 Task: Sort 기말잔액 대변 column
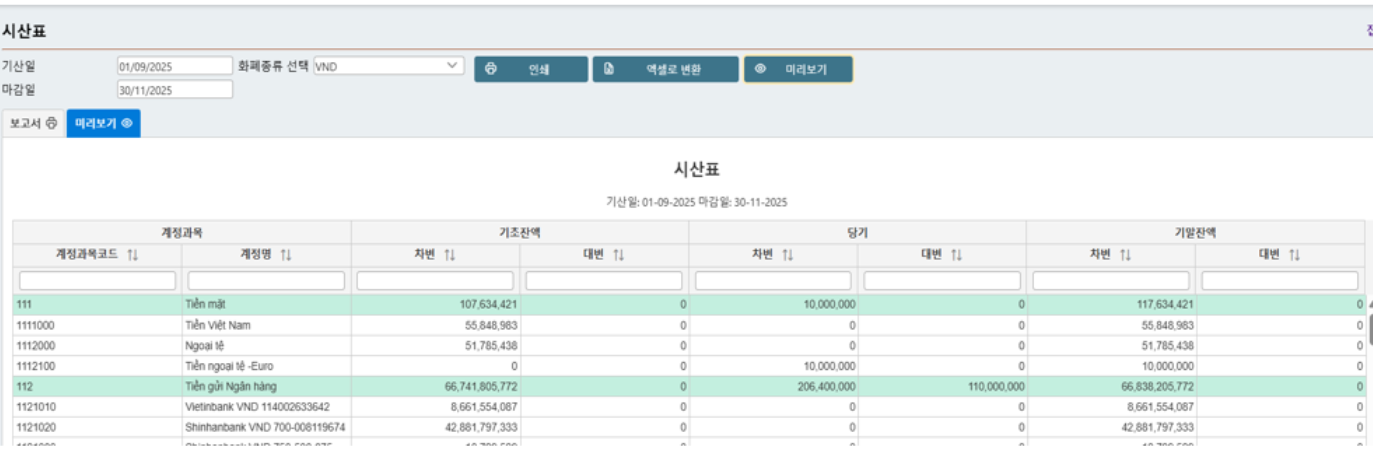click(1294, 256)
